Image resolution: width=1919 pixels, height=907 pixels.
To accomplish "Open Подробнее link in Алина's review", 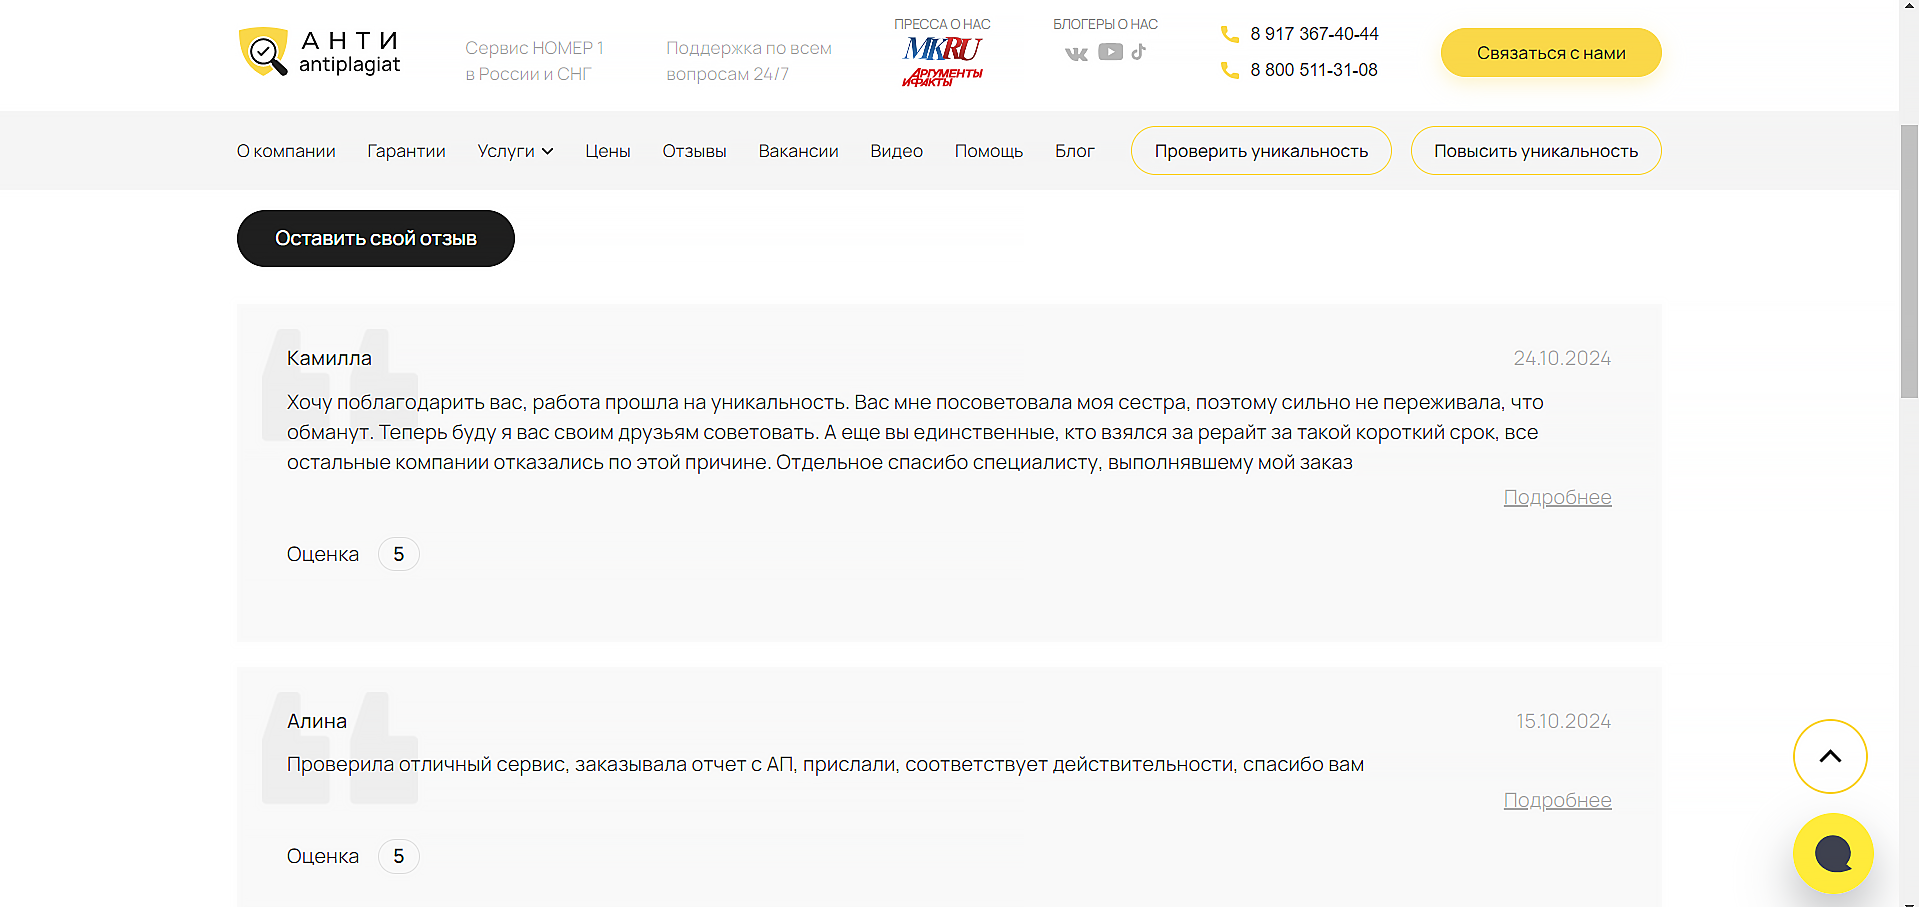I will [1557, 800].
